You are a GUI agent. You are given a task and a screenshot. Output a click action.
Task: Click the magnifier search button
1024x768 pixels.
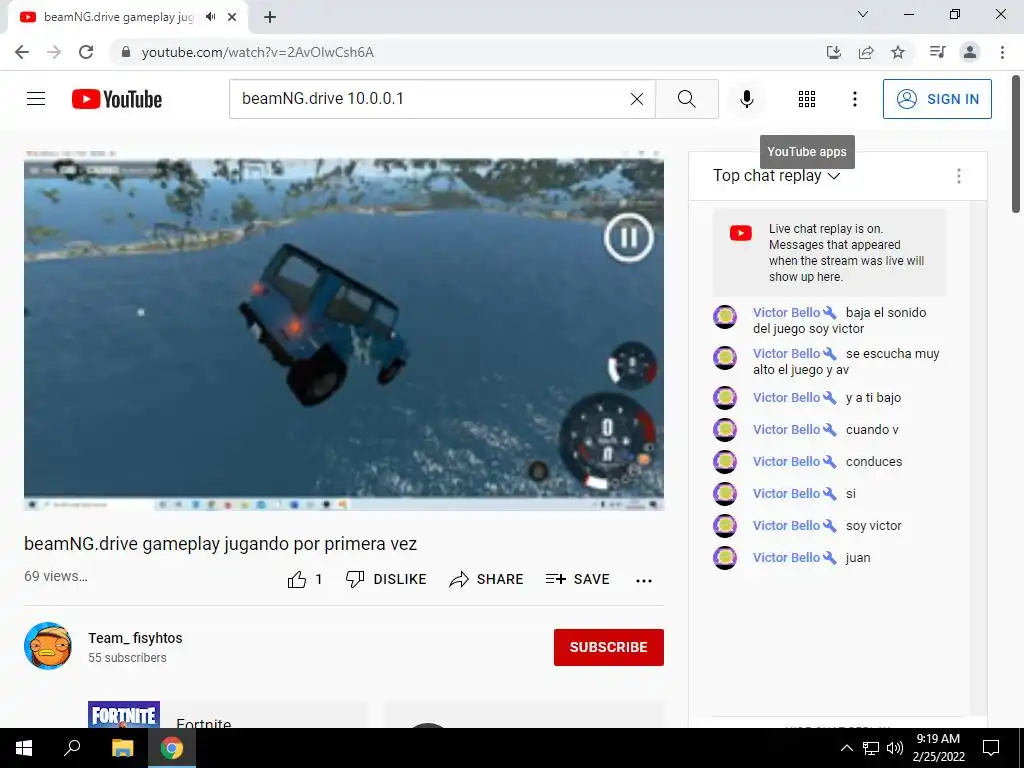click(686, 99)
